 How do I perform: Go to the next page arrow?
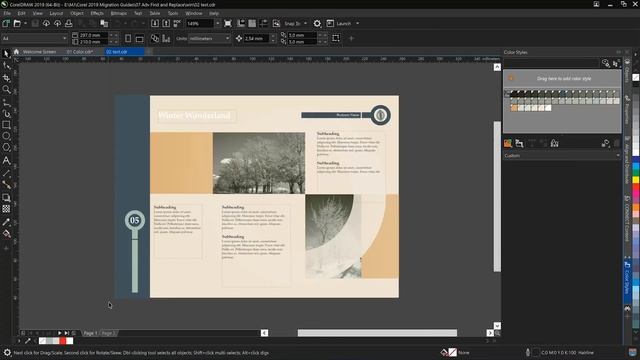click(60, 333)
